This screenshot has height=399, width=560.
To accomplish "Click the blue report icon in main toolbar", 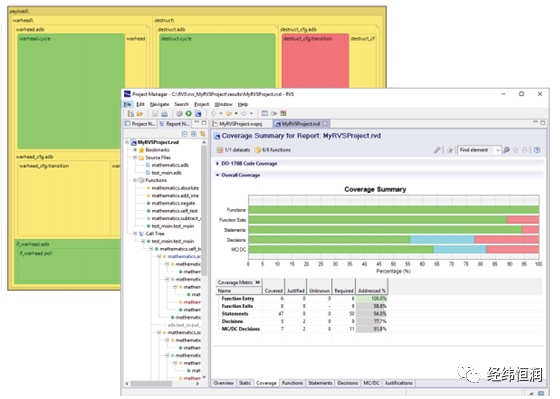I will click(x=198, y=114).
